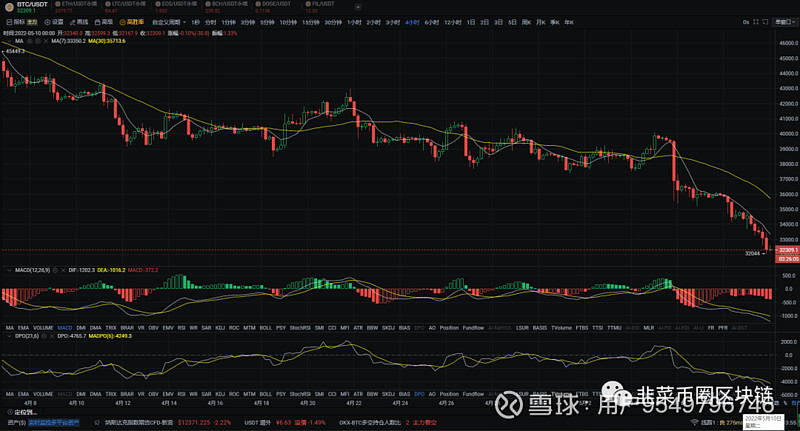Toggle MA indicator visibility eye

coord(30,41)
